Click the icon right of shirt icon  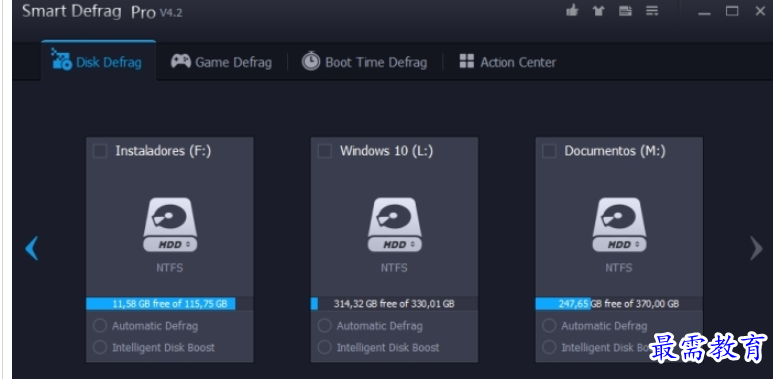pyautogui.click(x=625, y=11)
